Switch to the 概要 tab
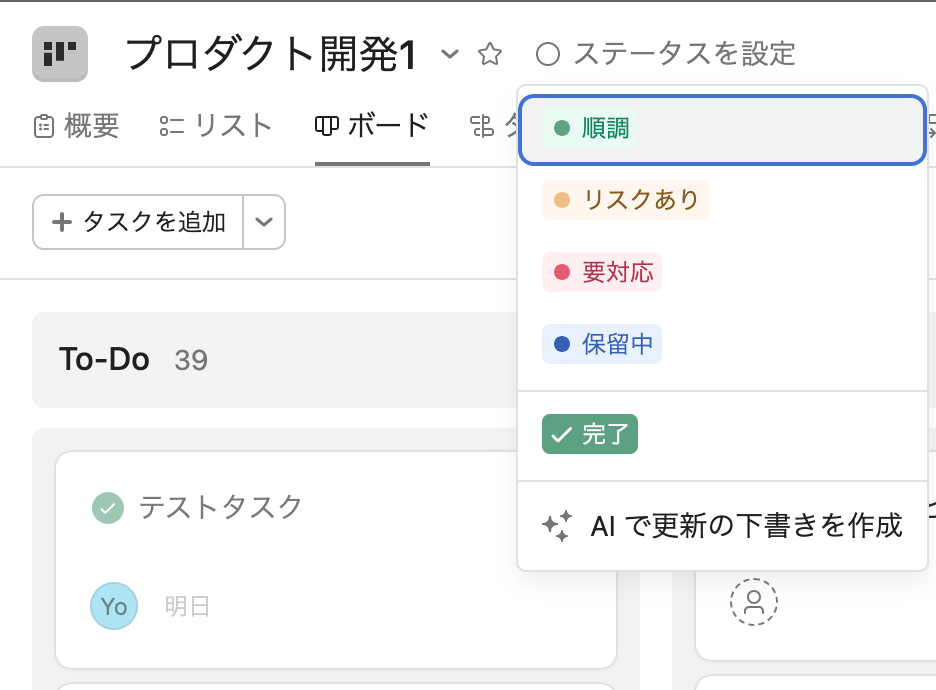The image size is (936, 690). click(x=77, y=126)
